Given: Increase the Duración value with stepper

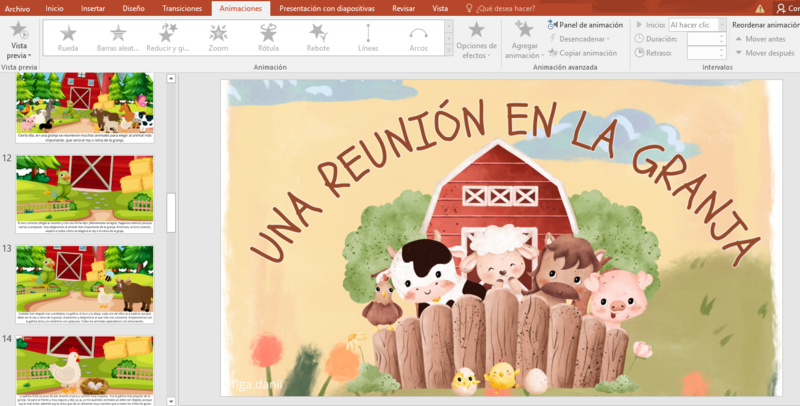Looking at the screenshot, I should coord(722,36).
